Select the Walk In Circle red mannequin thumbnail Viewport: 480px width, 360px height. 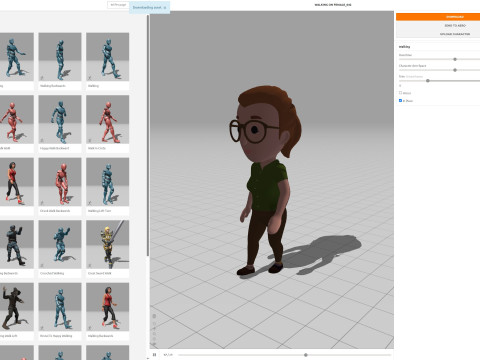pos(107,124)
